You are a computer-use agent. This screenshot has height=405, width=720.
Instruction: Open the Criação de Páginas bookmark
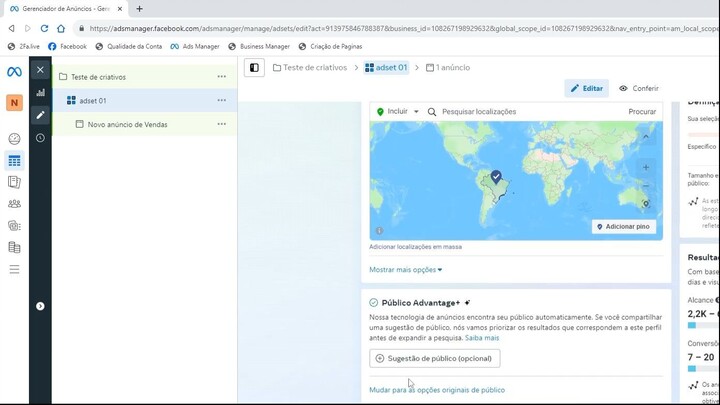[x=330, y=46]
